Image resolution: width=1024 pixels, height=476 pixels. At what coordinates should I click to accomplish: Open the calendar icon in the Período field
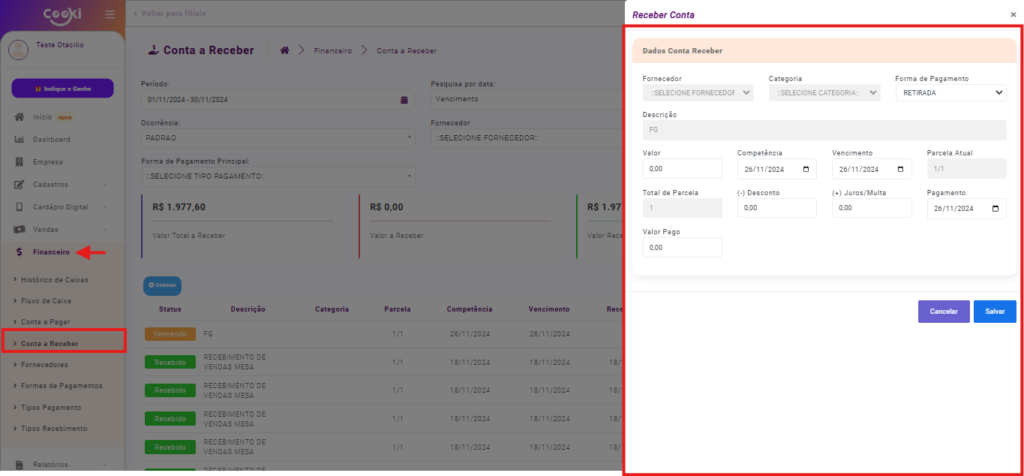403,100
